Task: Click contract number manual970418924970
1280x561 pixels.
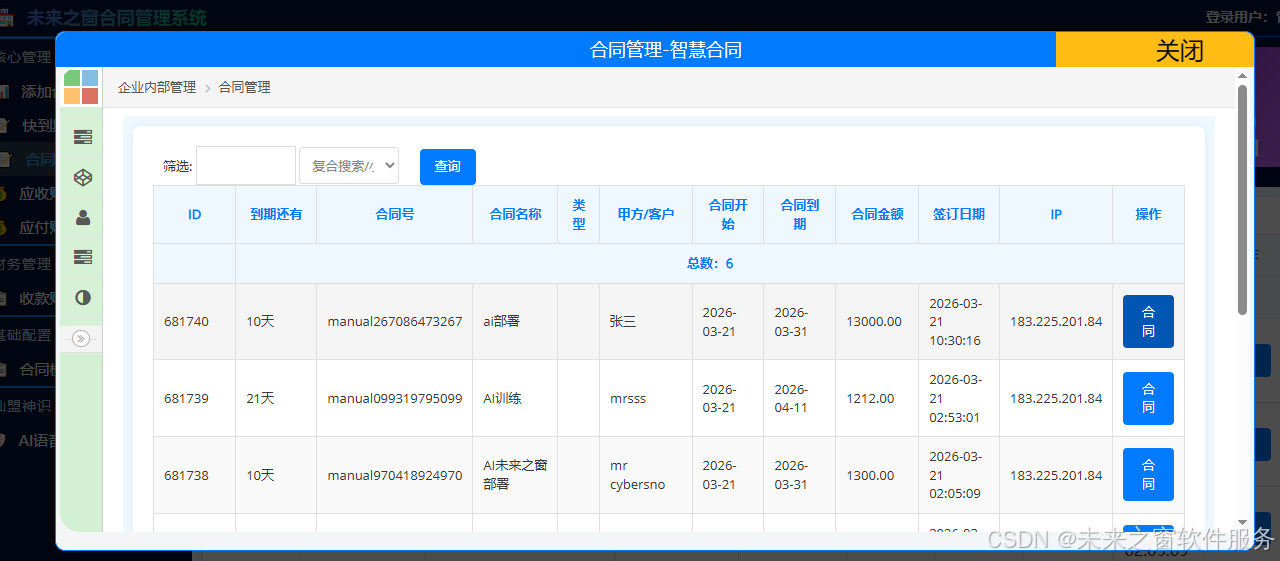Action: point(395,475)
